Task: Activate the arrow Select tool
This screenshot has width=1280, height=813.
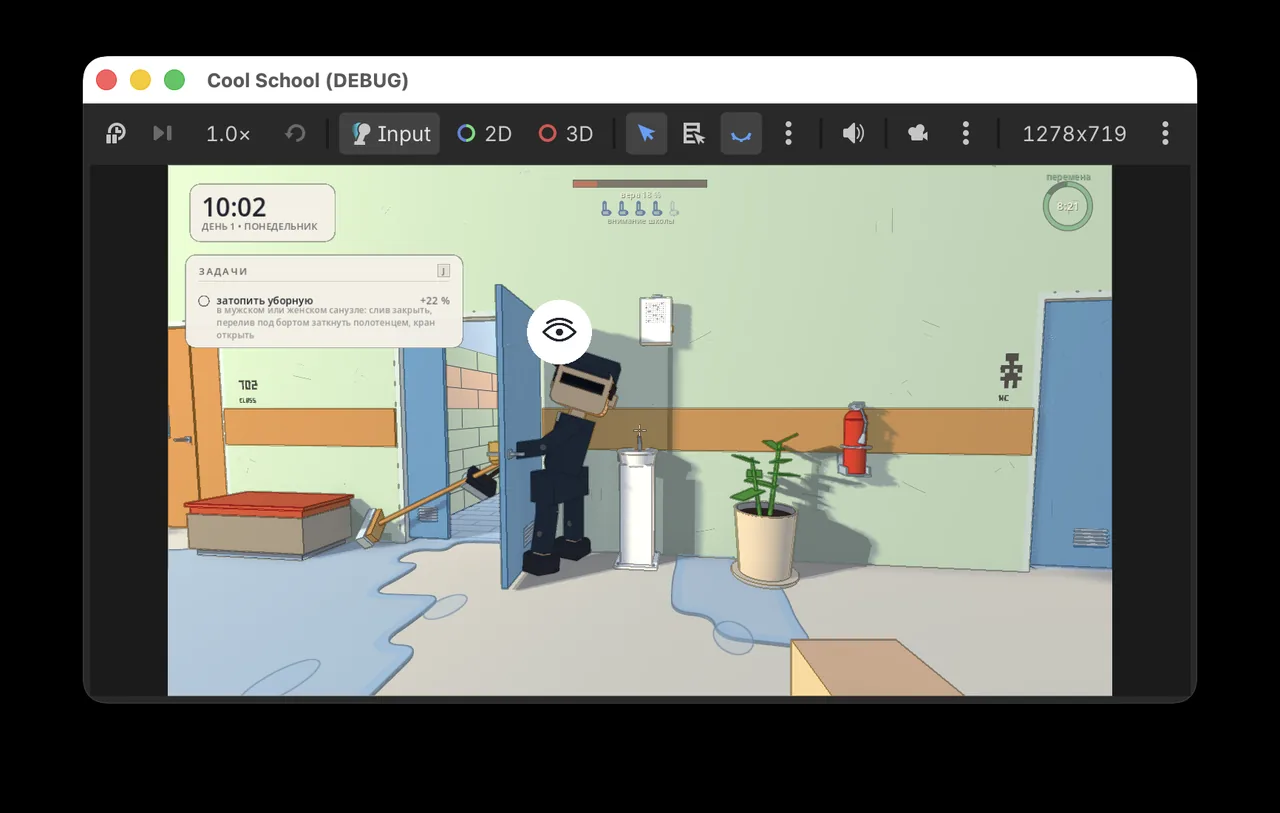Action: coord(647,134)
